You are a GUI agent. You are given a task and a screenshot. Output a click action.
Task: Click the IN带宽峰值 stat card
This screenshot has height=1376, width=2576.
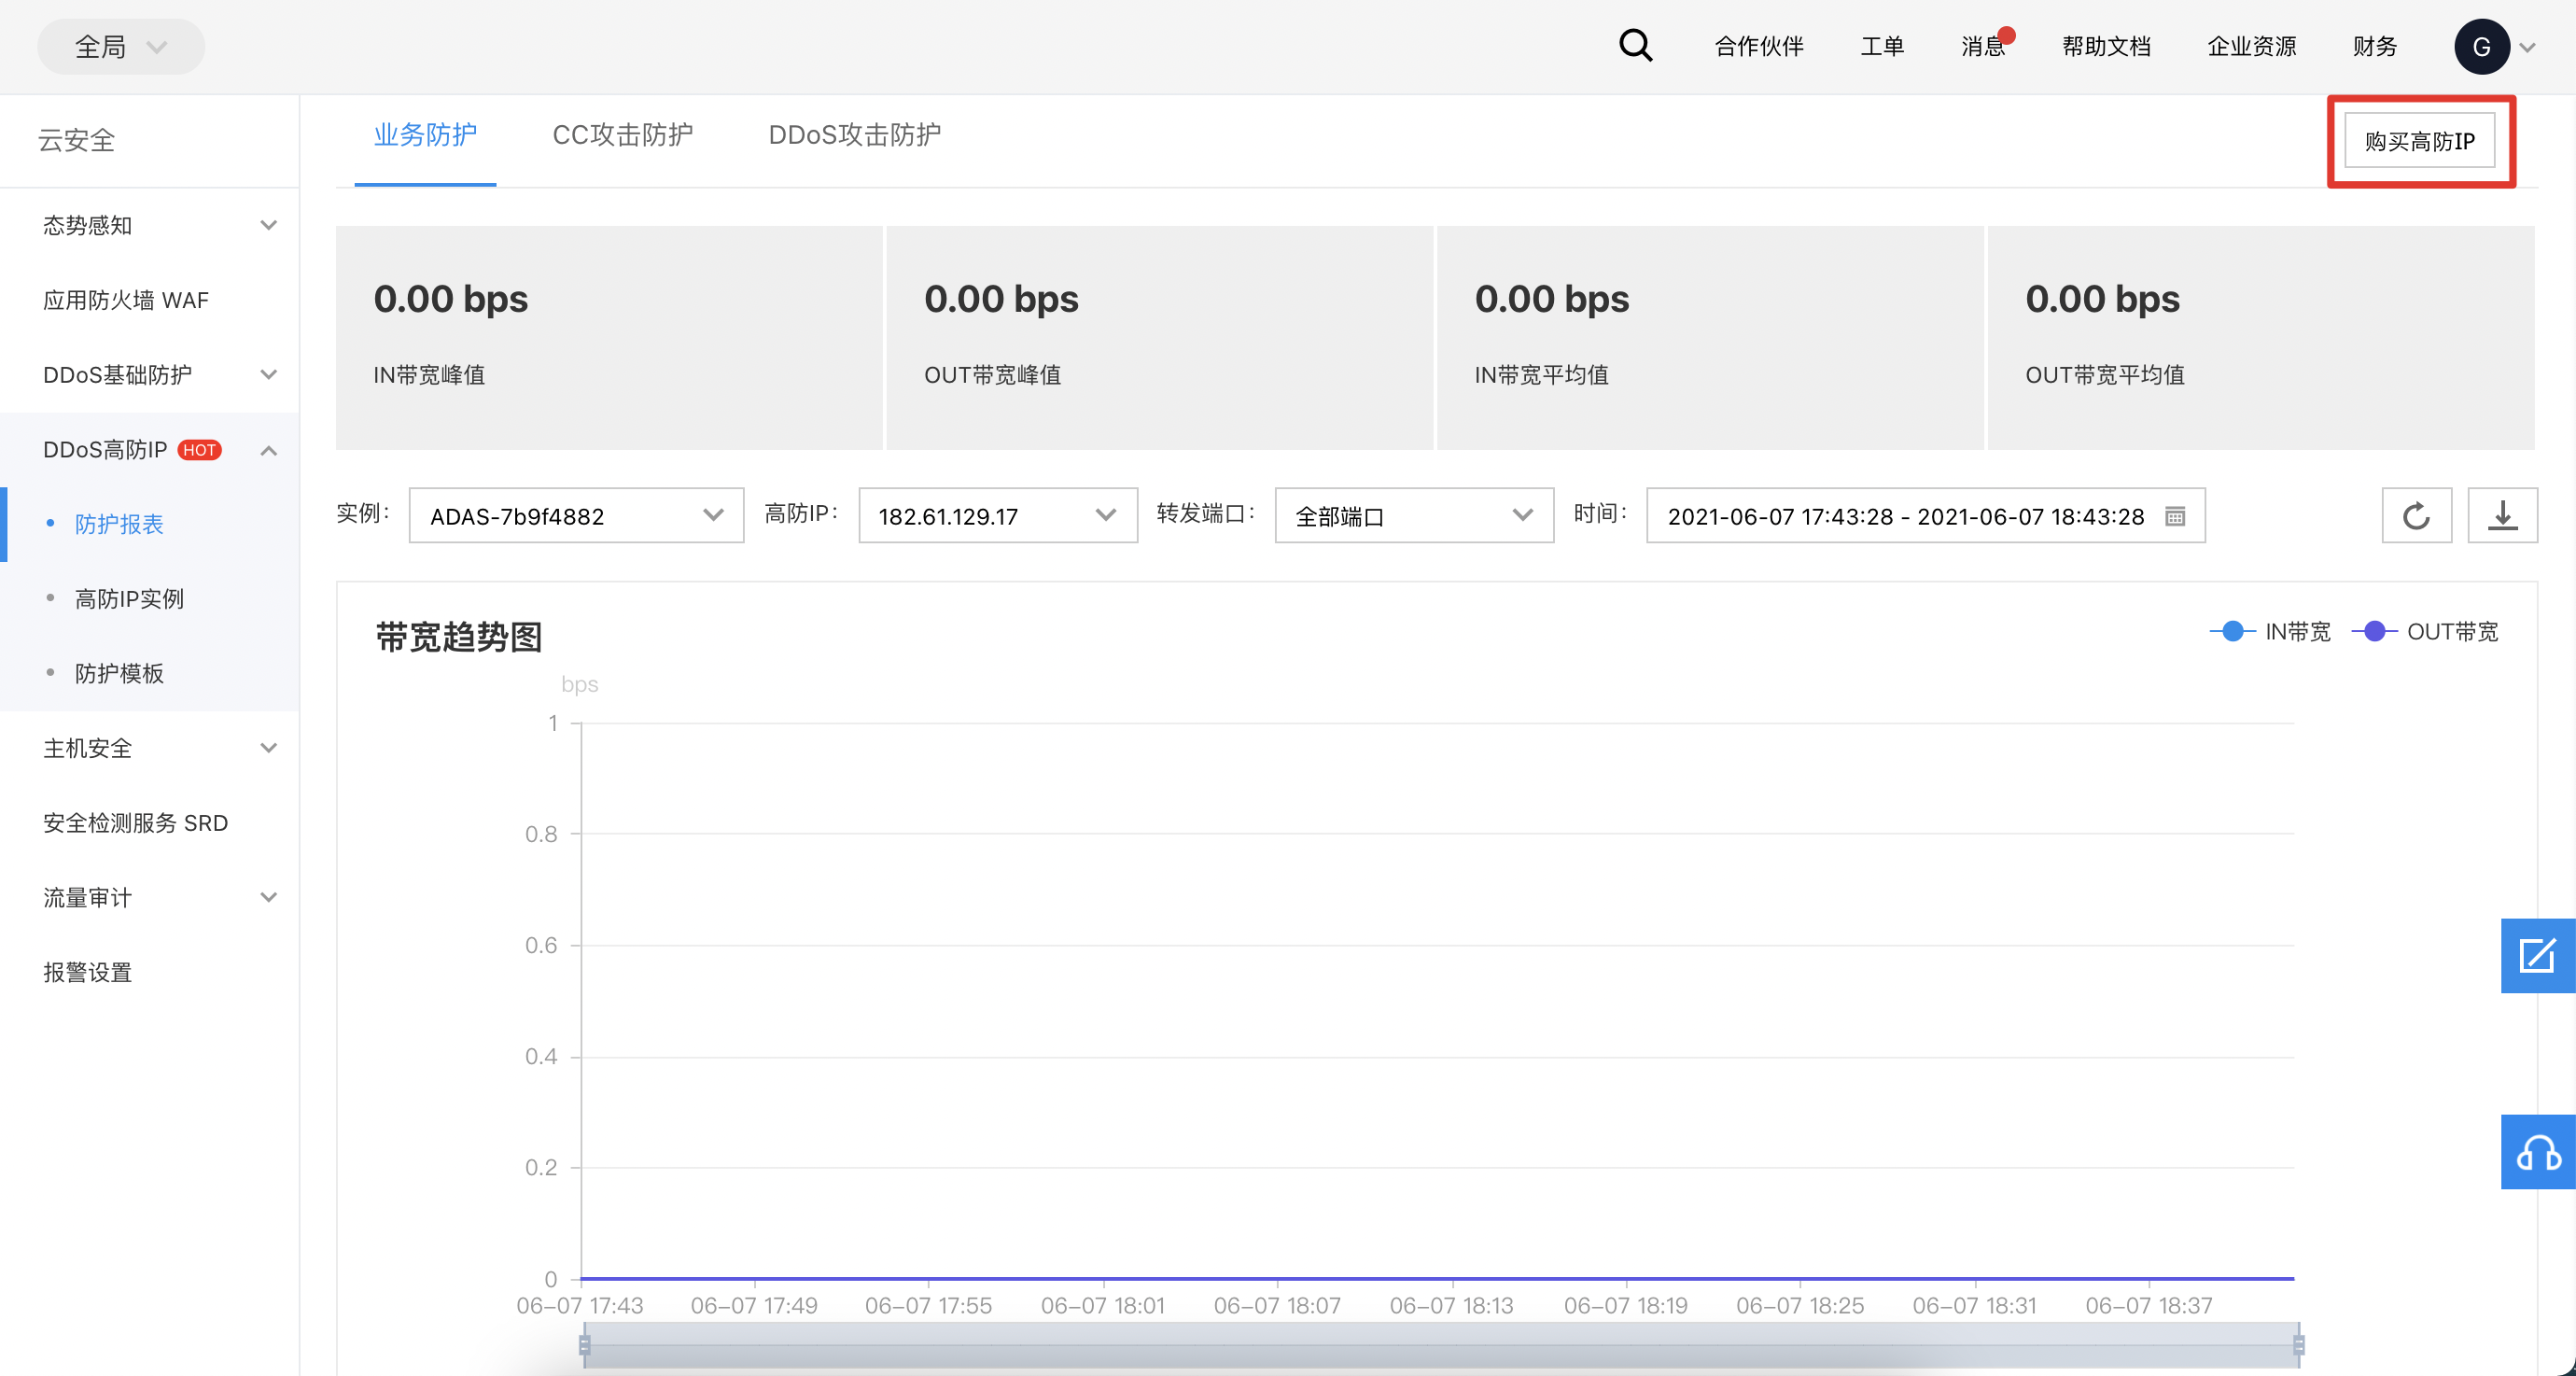tap(609, 338)
